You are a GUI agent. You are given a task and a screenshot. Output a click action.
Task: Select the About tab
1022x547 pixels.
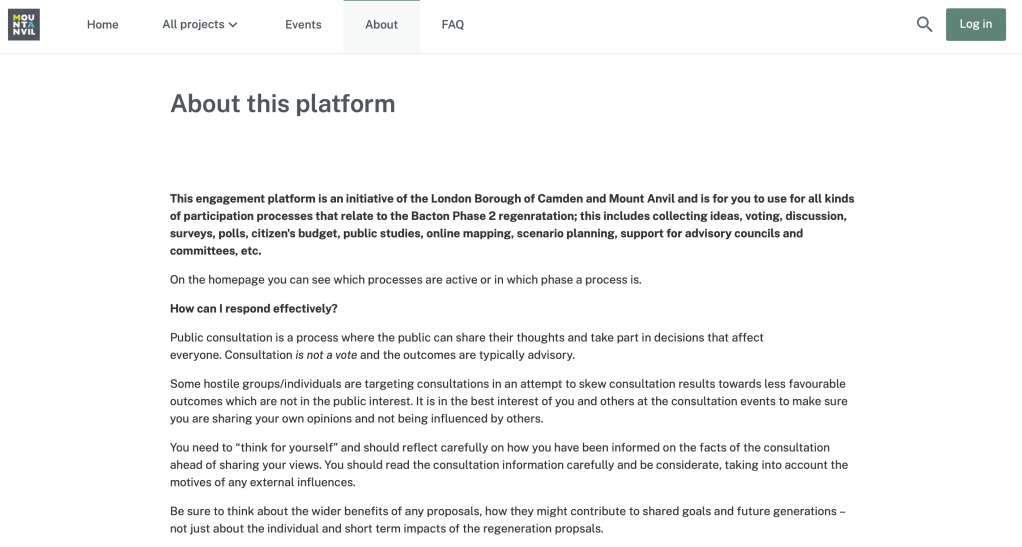381,25
